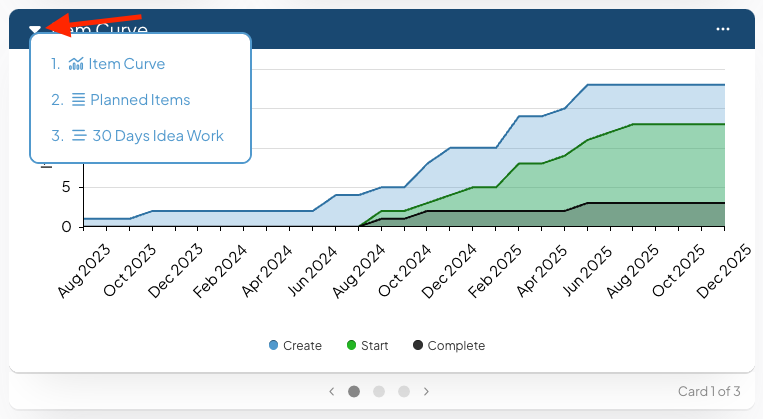
Task: Go to next card with right chevron
Action: click(x=426, y=391)
